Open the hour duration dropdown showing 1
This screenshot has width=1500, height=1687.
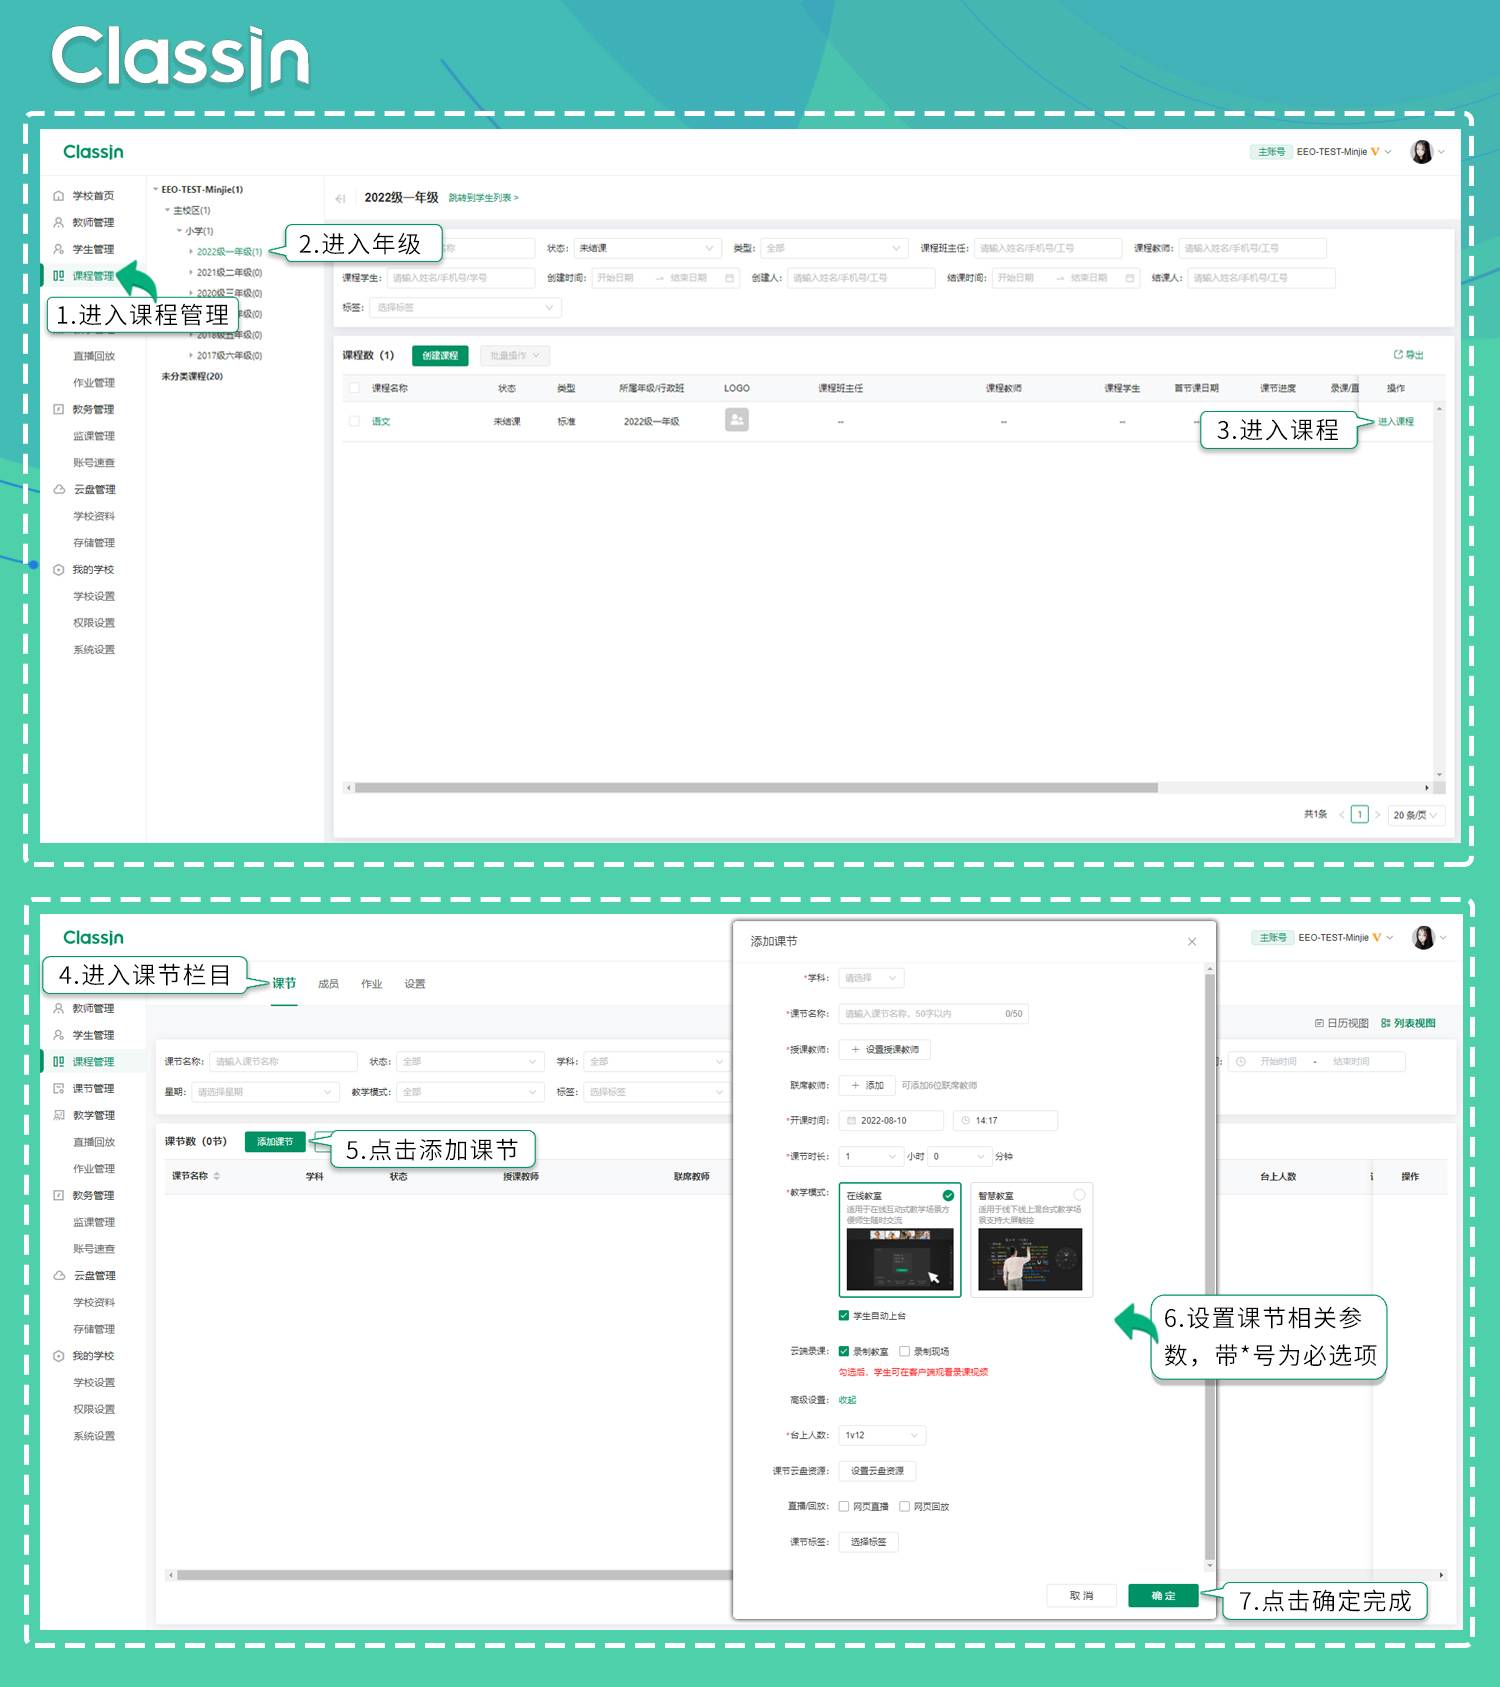[872, 1156]
